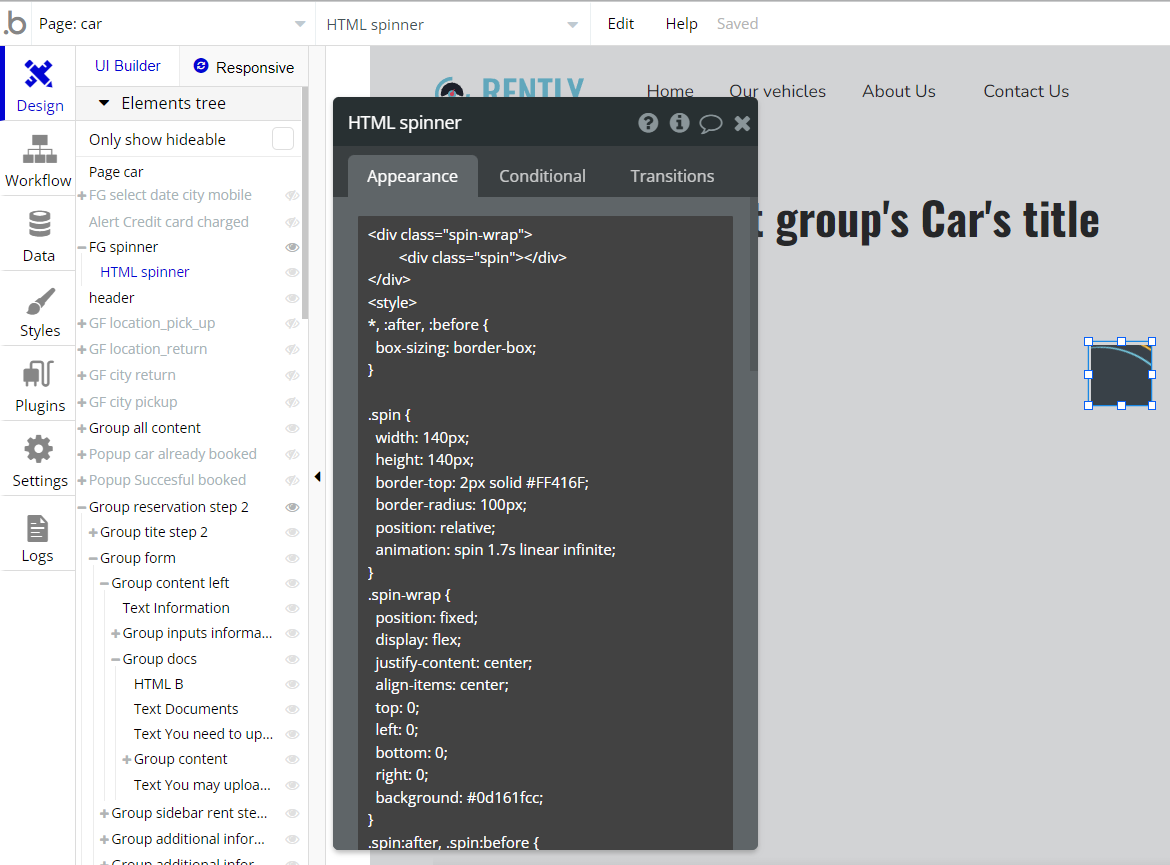Click the help question mark in HTML spinner panel
This screenshot has width=1170, height=865.
click(x=649, y=123)
